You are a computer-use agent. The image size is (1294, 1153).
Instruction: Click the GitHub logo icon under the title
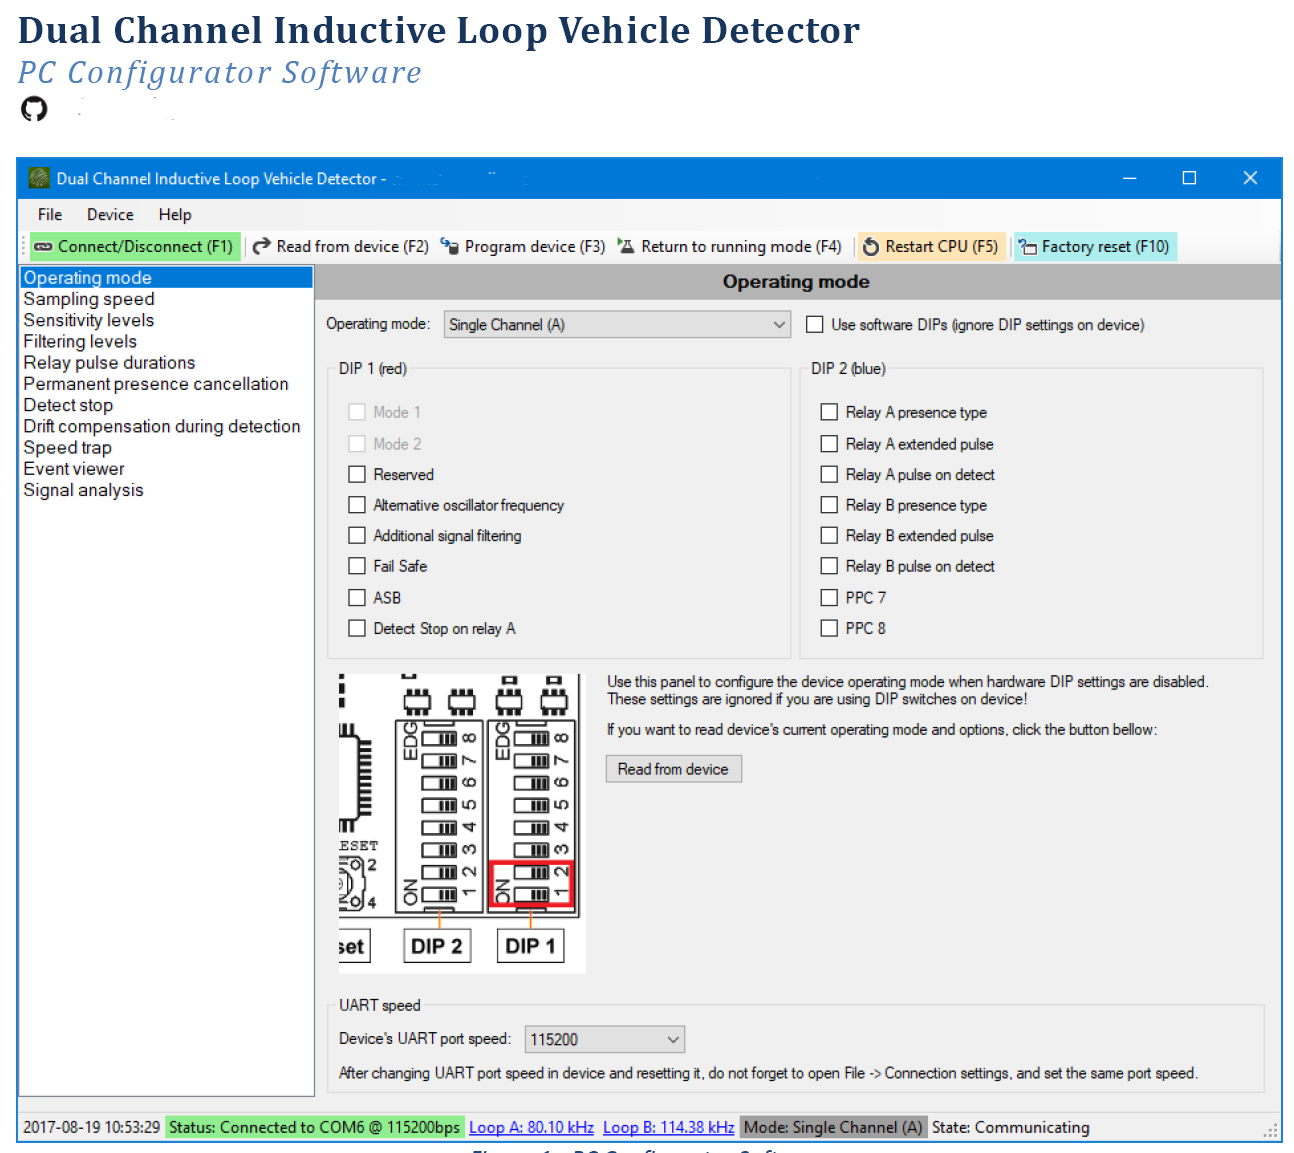[34, 108]
